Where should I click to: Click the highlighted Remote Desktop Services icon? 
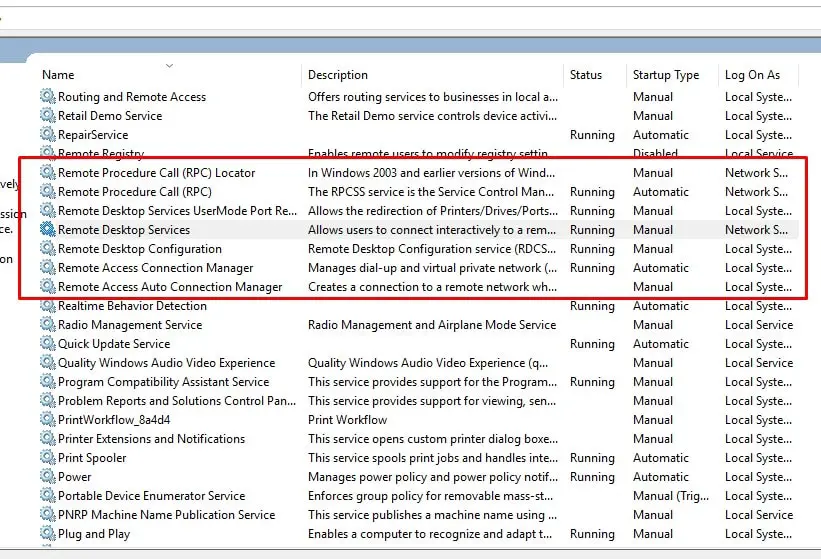48,229
